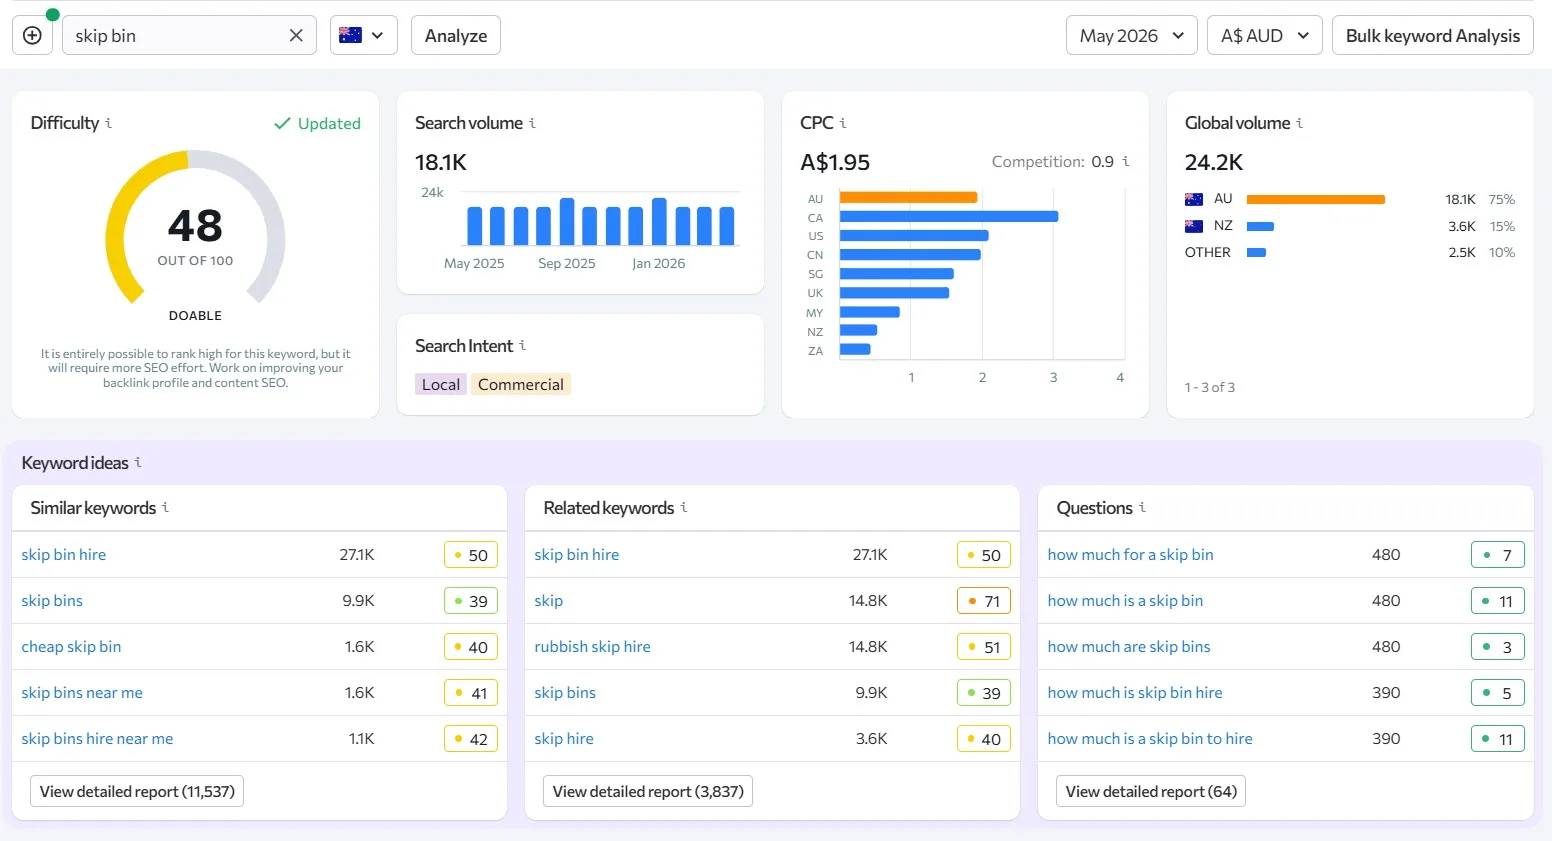Click the Search volume info icon
The image size is (1552, 841).
coord(532,123)
